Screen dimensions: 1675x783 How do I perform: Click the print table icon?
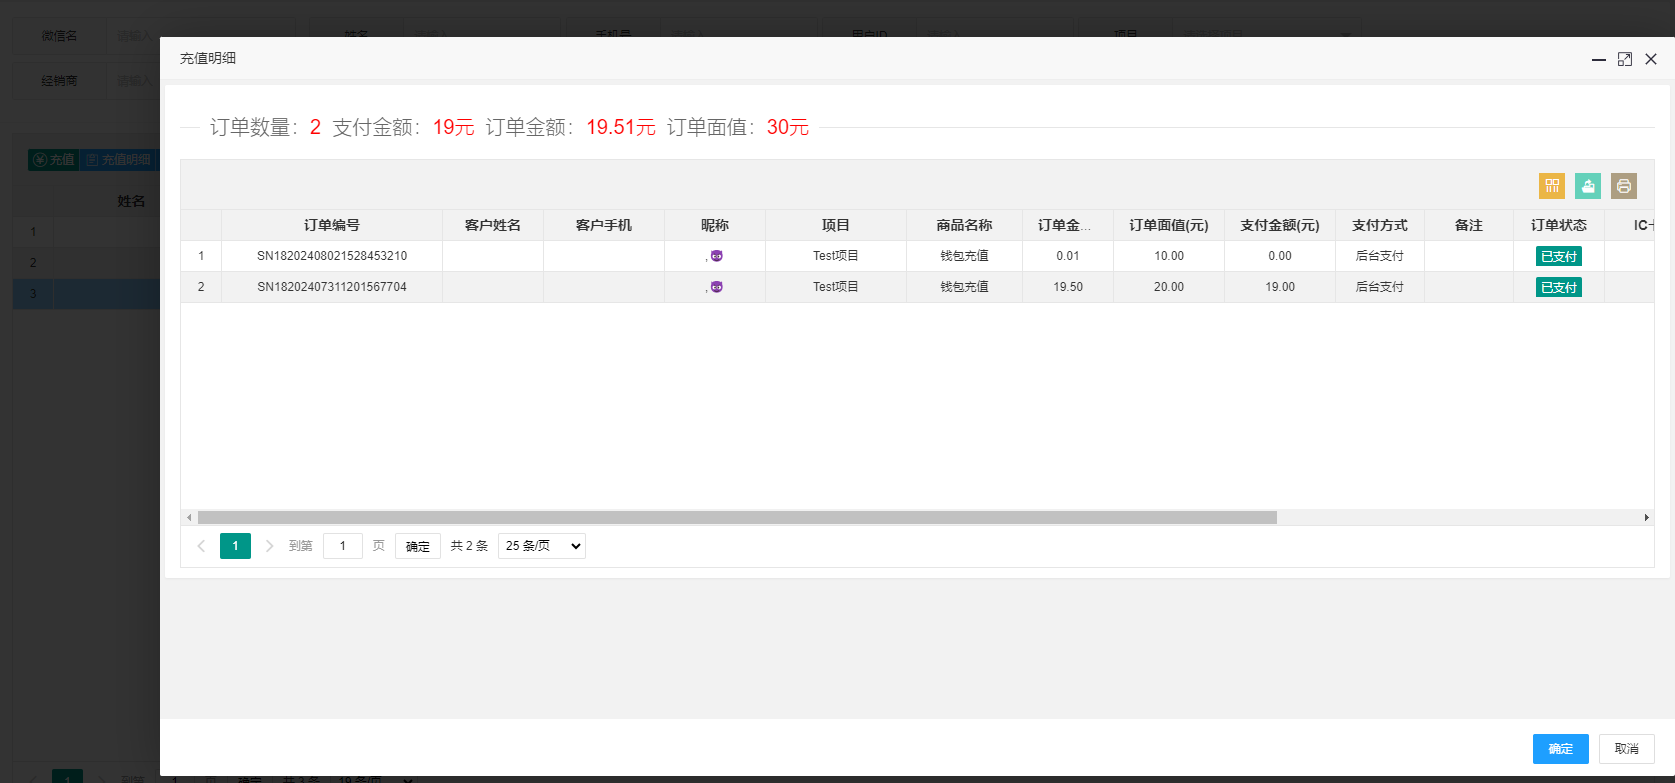(x=1624, y=186)
